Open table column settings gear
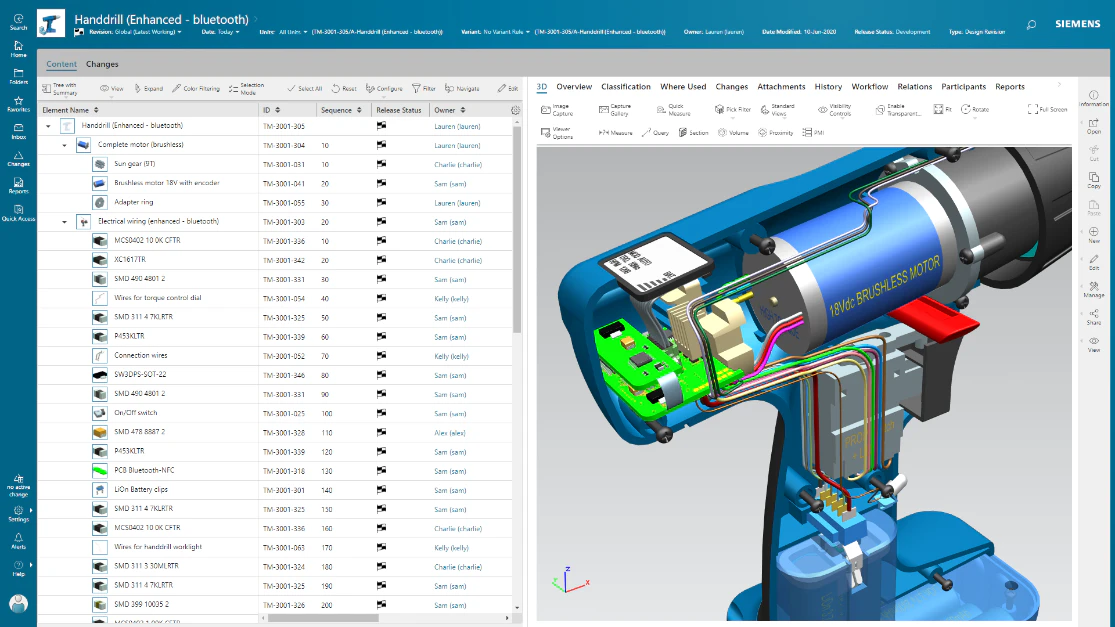The height and width of the screenshot is (627, 1115). [x=516, y=110]
